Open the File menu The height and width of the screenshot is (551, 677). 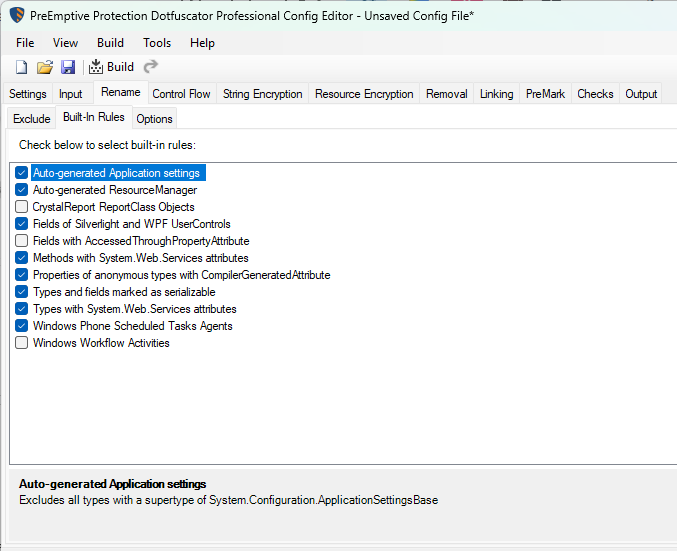click(25, 43)
